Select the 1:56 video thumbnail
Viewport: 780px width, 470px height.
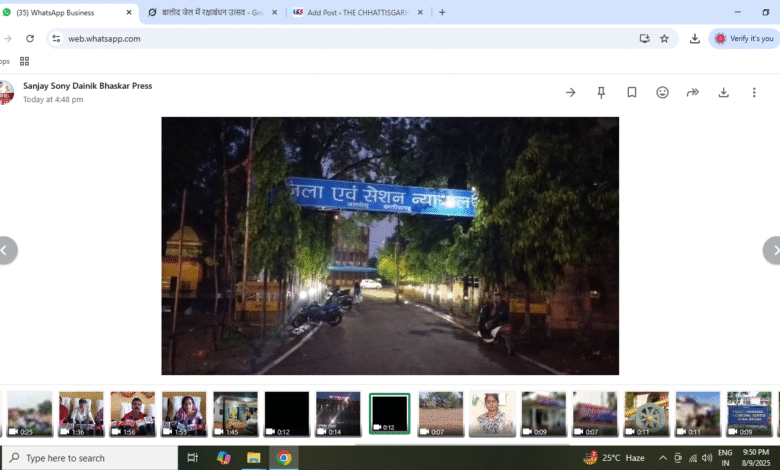(x=132, y=413)
